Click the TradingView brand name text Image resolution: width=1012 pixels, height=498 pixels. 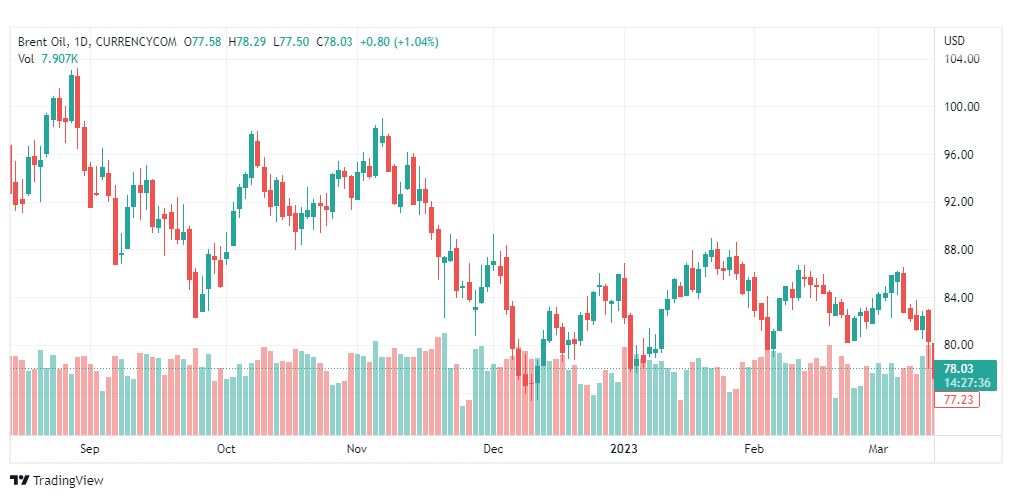point(68,481)
